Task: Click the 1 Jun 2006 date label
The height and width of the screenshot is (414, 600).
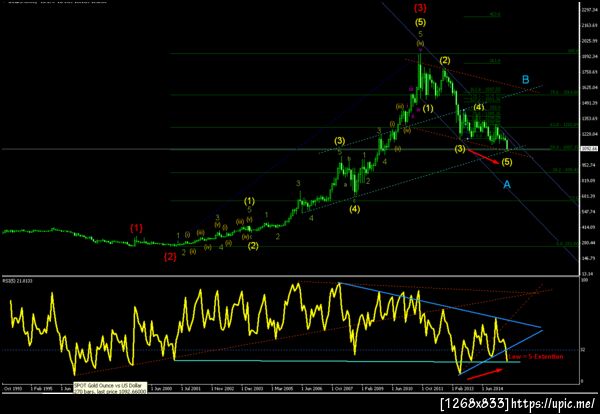Action: click(x=312, y=388)
